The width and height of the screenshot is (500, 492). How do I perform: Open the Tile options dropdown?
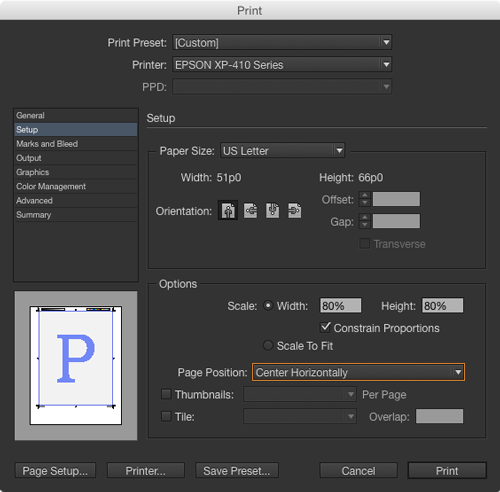[x=300, y=416]
